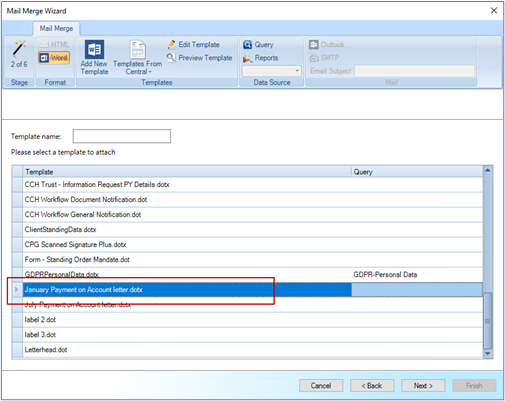Click the Add New Template icon
Screen dimensions: 505x401
pyautogui.click(x=94, y=49)
